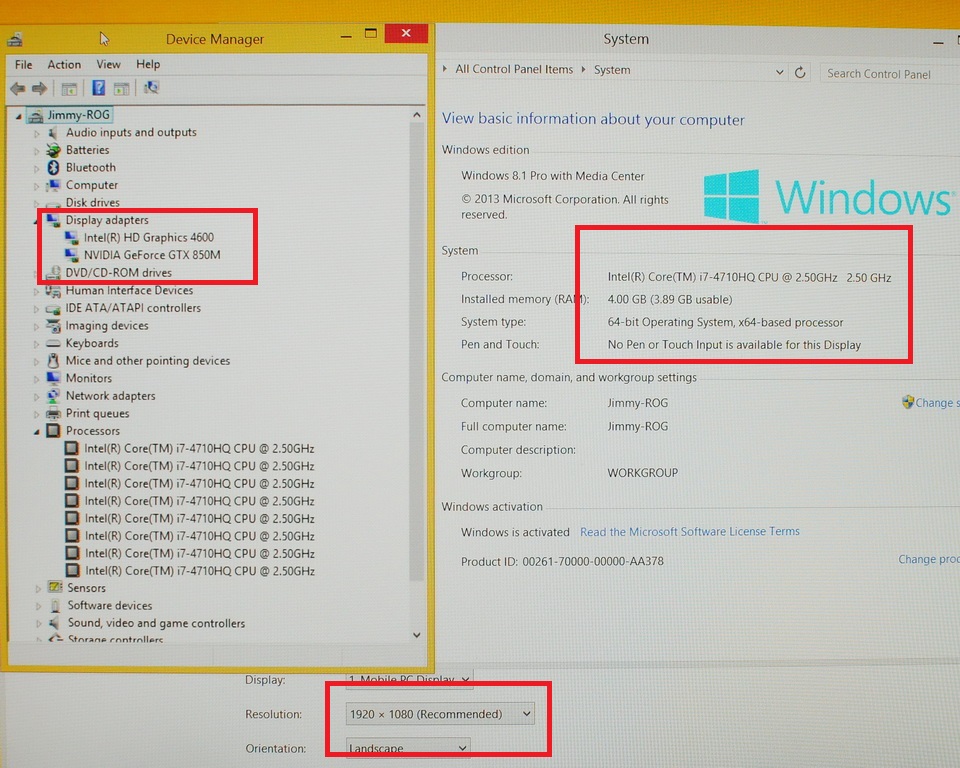Click the Intel(R) HD Graphics 4600 adapter icon
The image size is (960, 768).
pos(72,238)
